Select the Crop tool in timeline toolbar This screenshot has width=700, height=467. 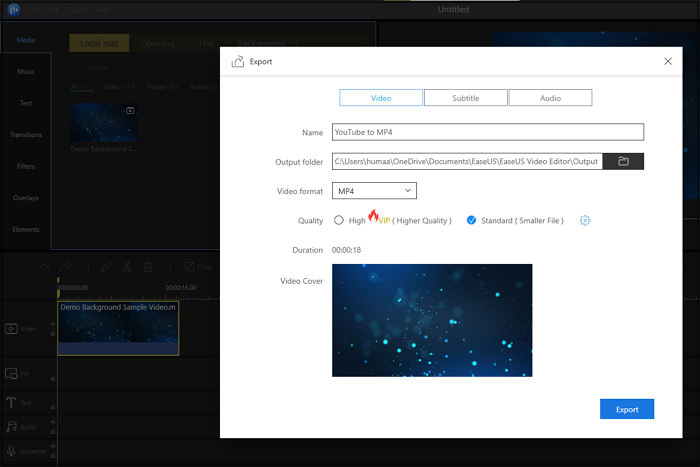(x=196, y=267)
